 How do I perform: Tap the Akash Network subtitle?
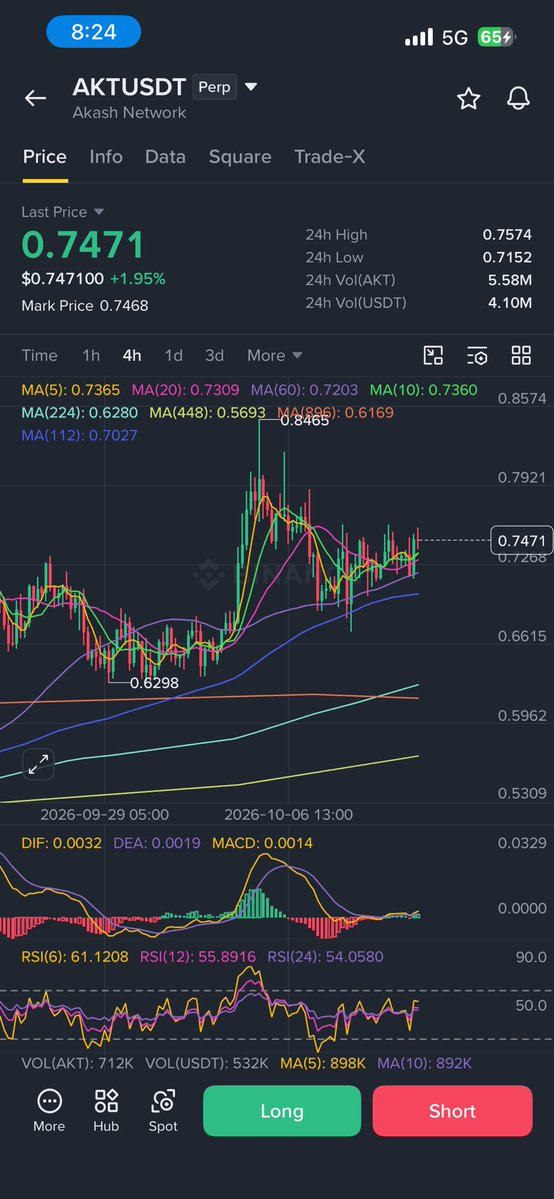(x=129, y=113)
